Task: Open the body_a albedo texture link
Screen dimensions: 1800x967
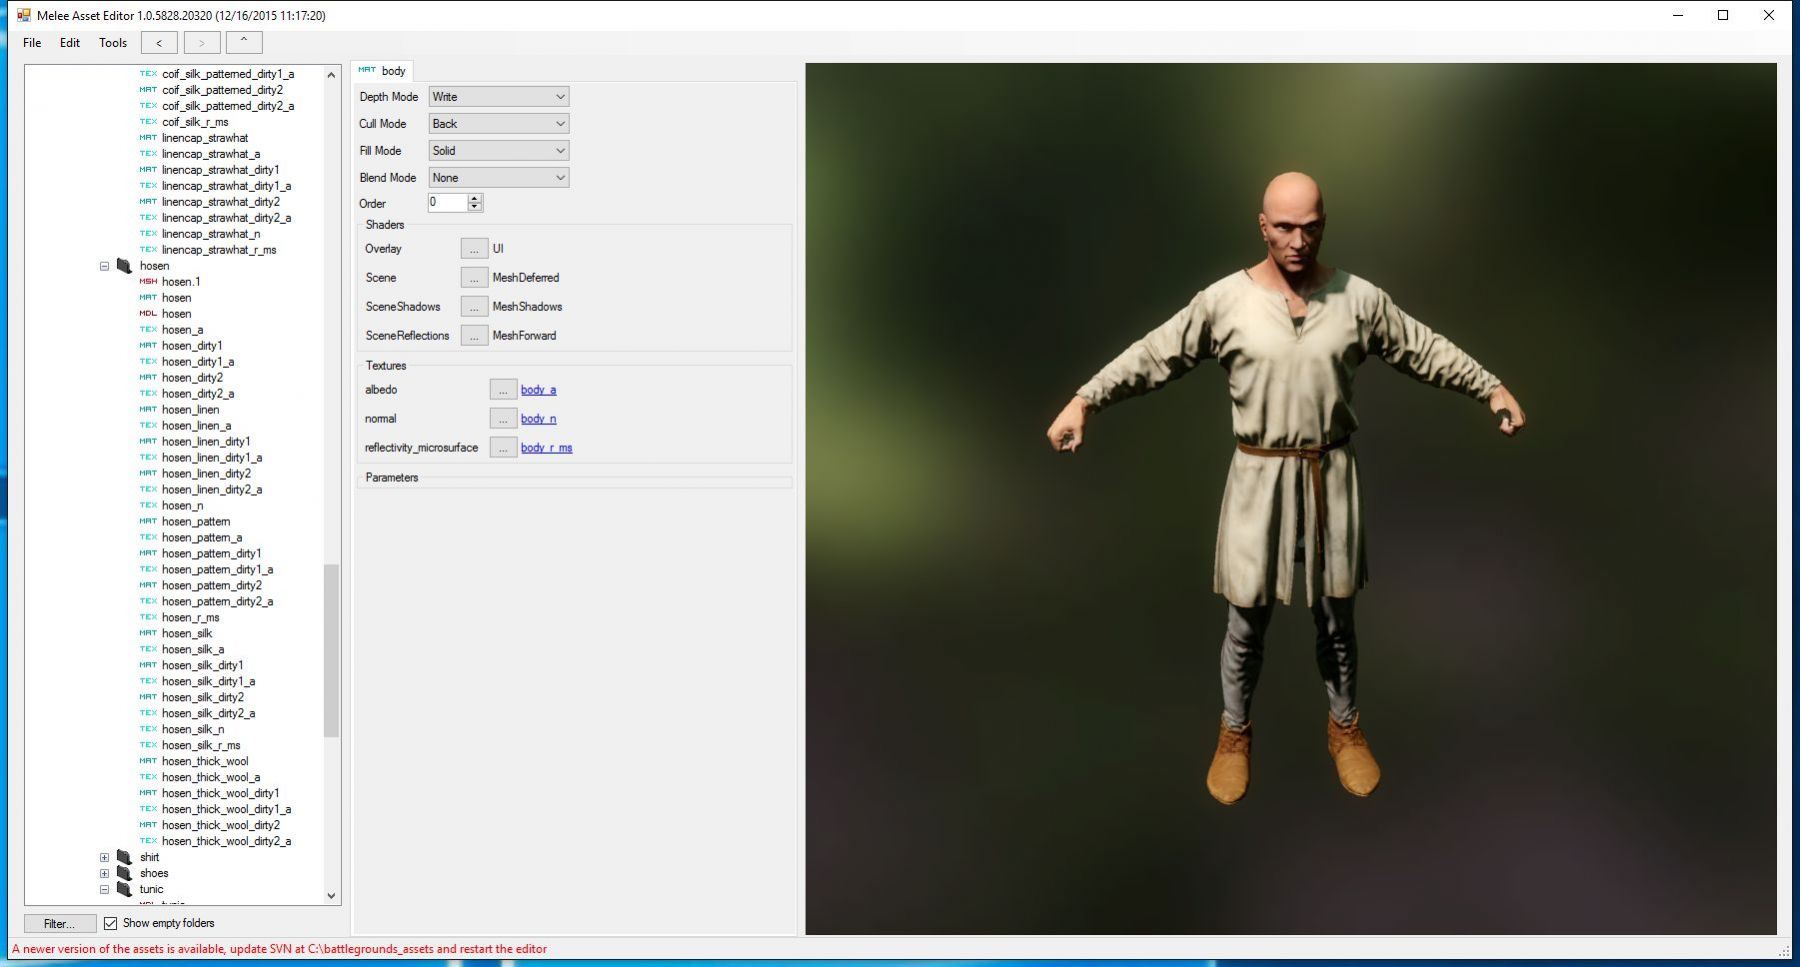Action: coord(538,390)
